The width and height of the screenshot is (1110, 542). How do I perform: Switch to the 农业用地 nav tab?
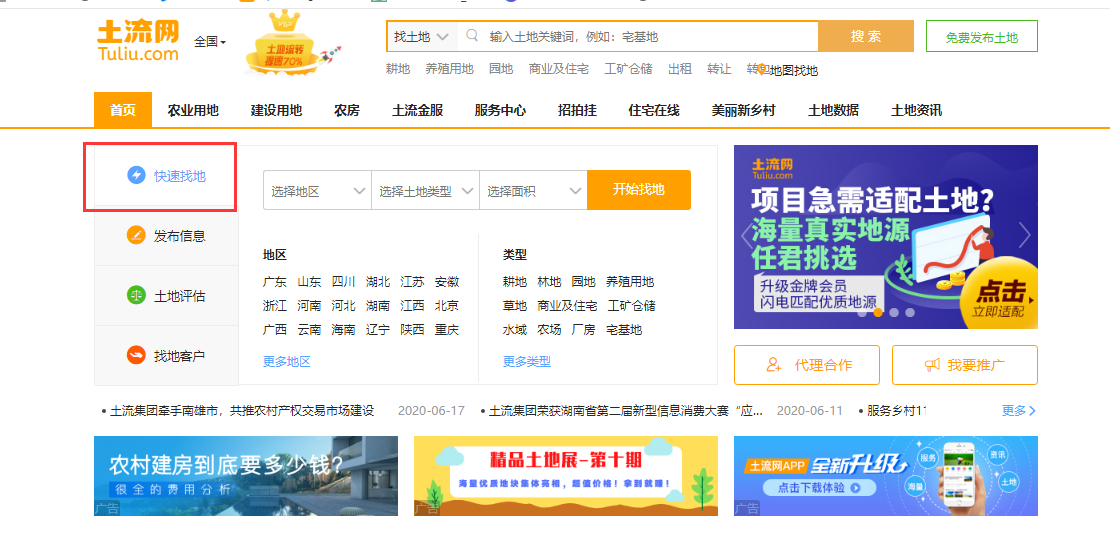(193, 110)
